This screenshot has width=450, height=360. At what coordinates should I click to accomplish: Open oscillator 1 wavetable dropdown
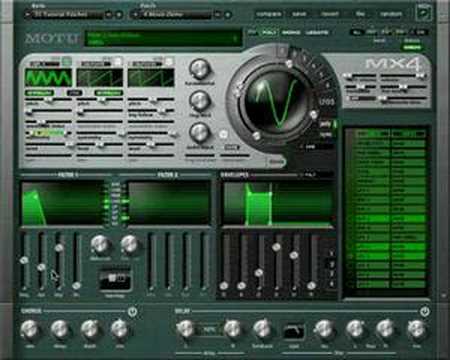point(45,63)
